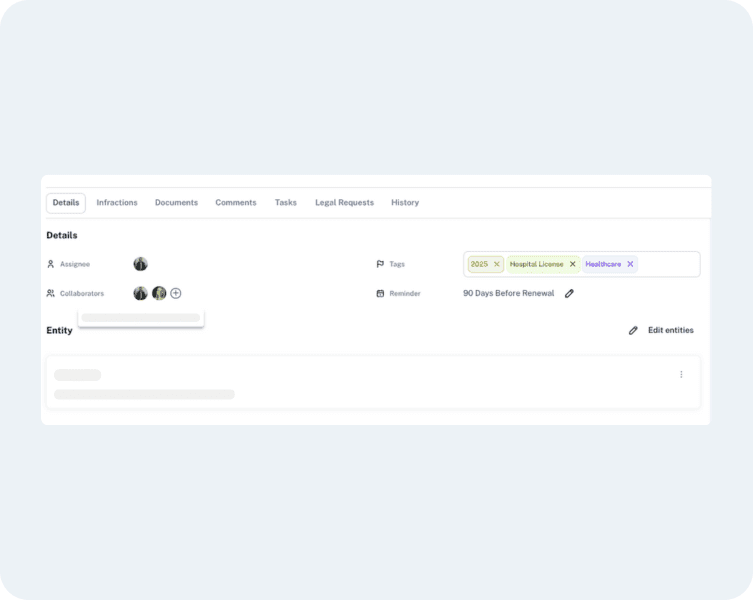
Task: Click the 90 Days Before Renewal text
Action: pyautogui.click(x=509, y=293)
